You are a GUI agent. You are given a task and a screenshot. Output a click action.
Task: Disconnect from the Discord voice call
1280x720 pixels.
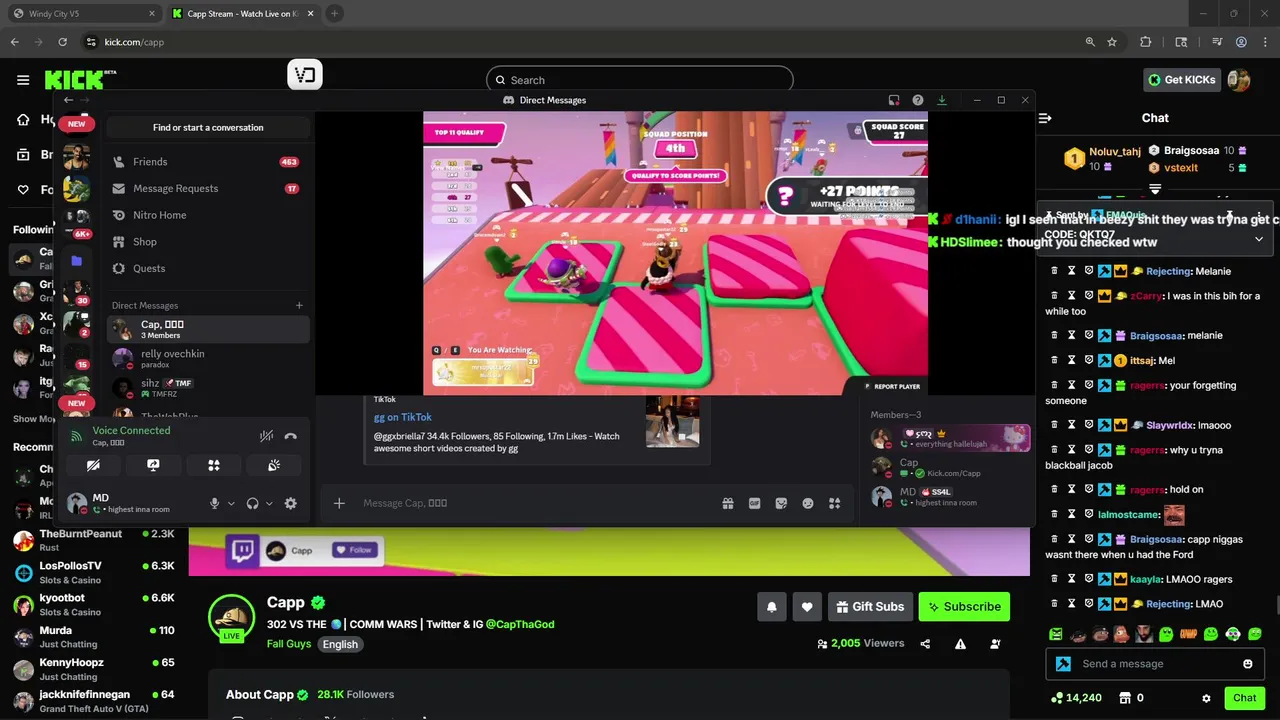(290, 436)
